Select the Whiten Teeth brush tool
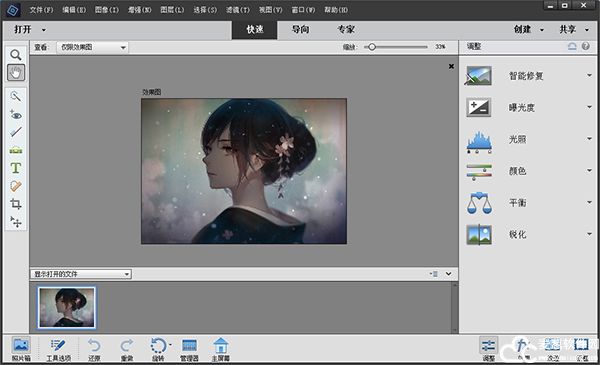 pyautogui.click(x=16, y=132)
